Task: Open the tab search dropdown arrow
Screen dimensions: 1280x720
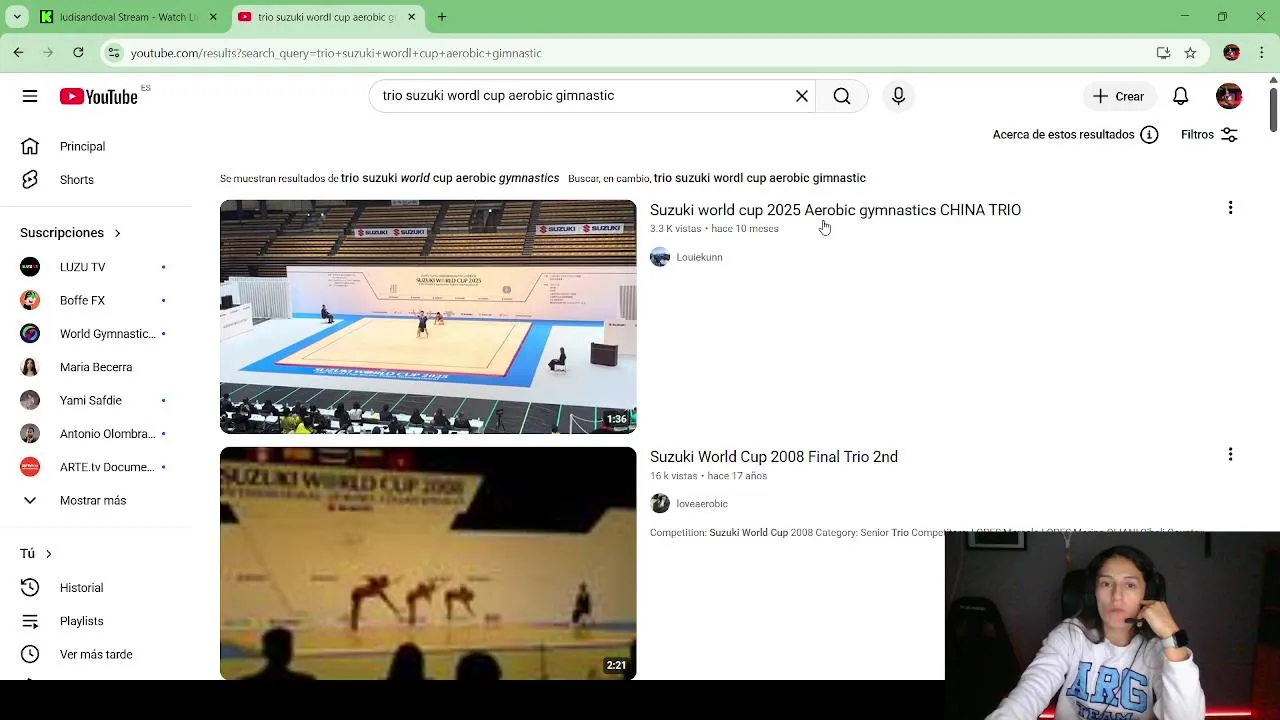Action: coord(16,17)
